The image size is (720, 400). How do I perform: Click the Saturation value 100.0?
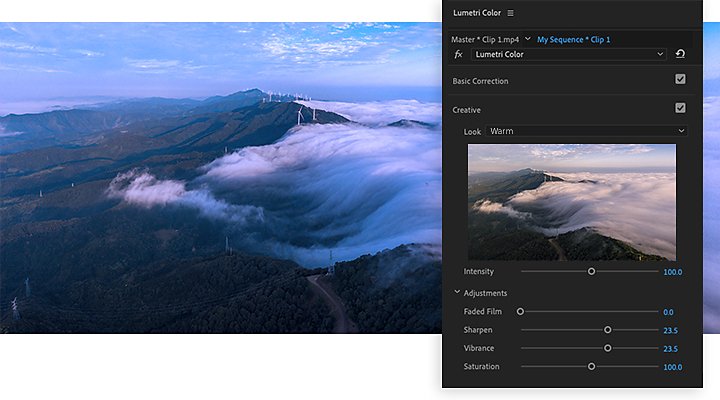(673, 367)
